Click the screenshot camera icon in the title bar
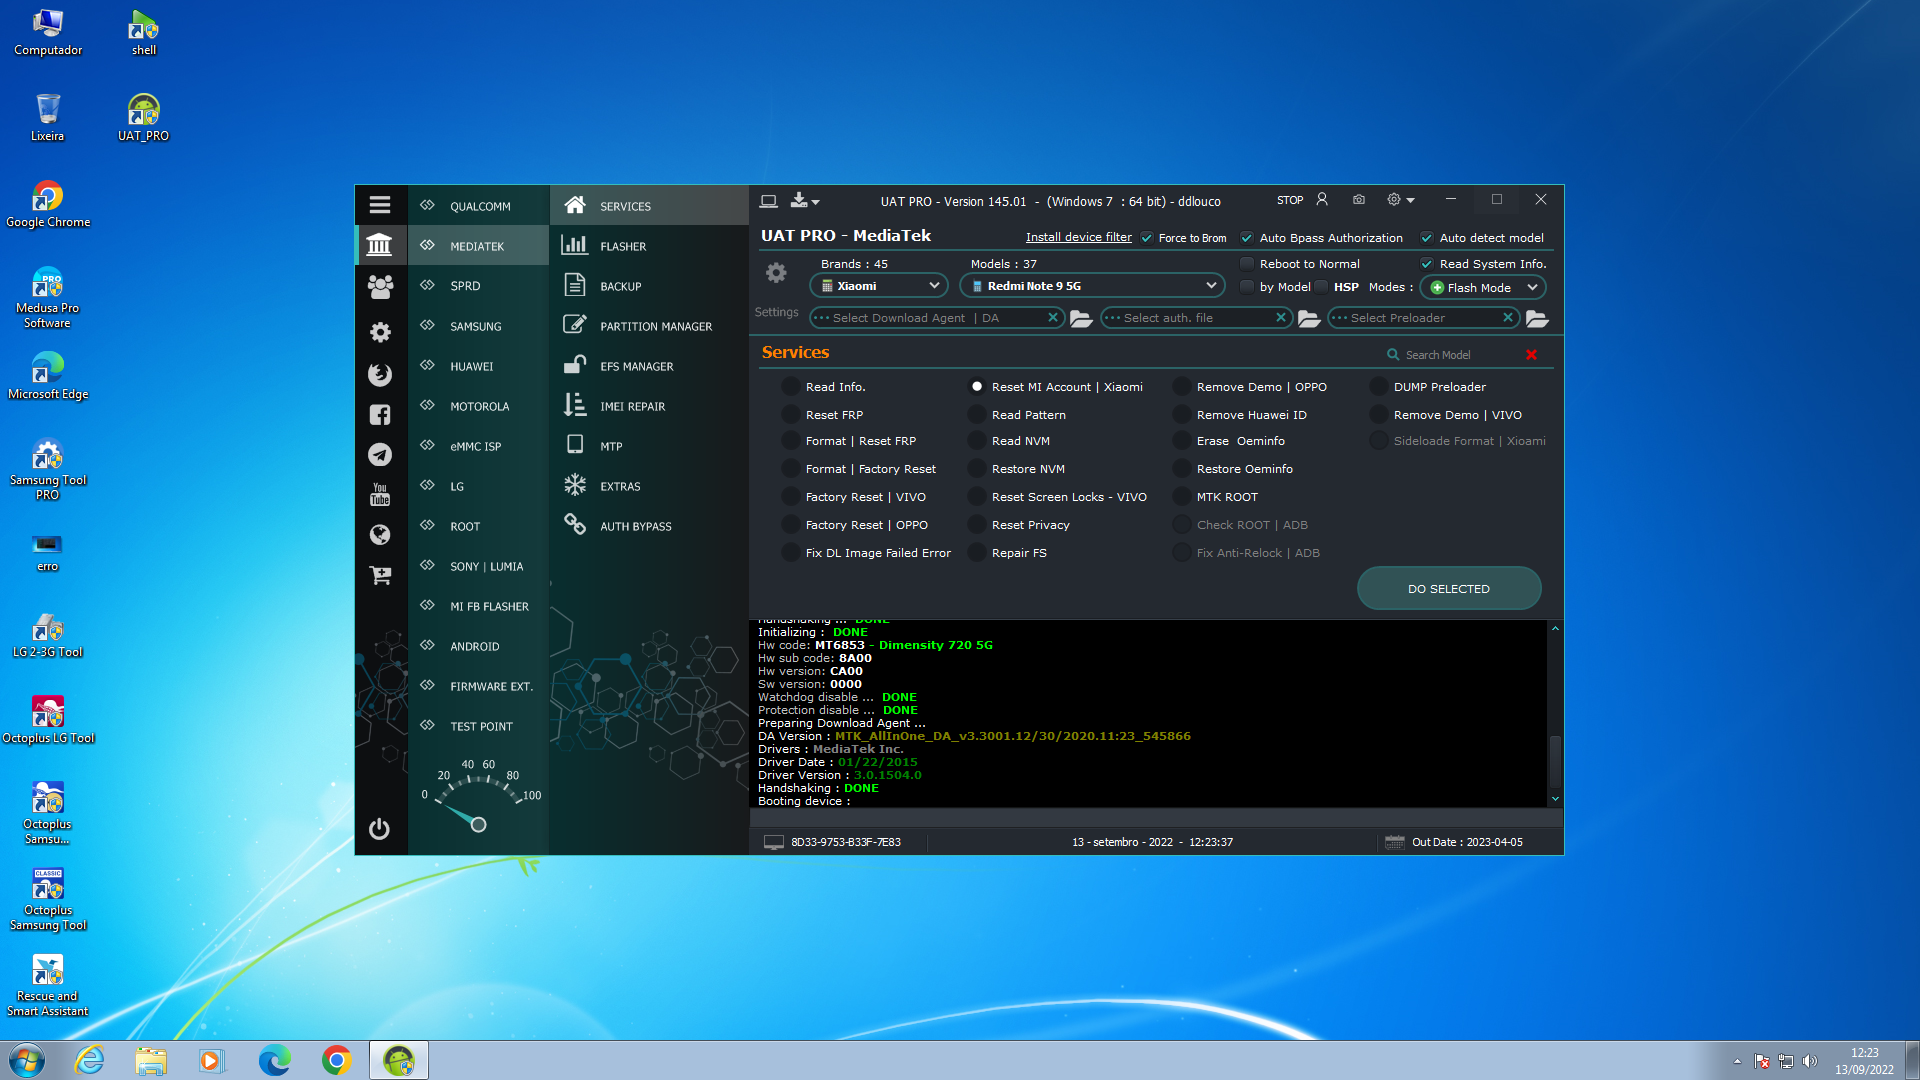 pyautogui.click(x=1358, y=200)
